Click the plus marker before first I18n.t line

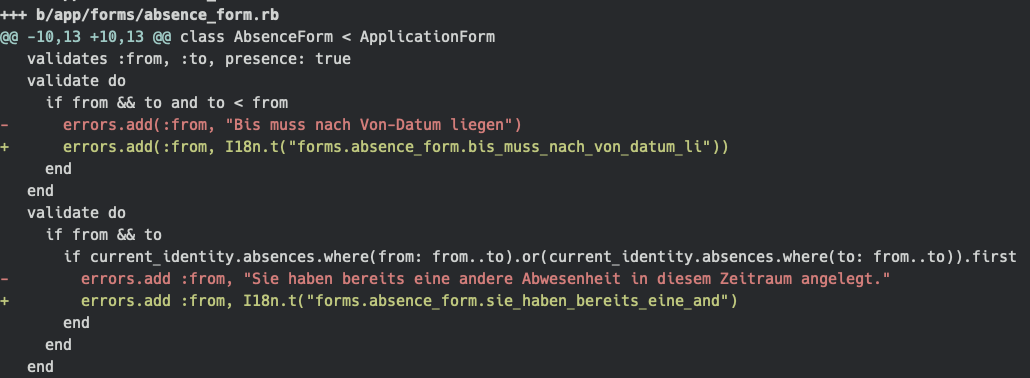pyautogui.click(x=5, y=147)
